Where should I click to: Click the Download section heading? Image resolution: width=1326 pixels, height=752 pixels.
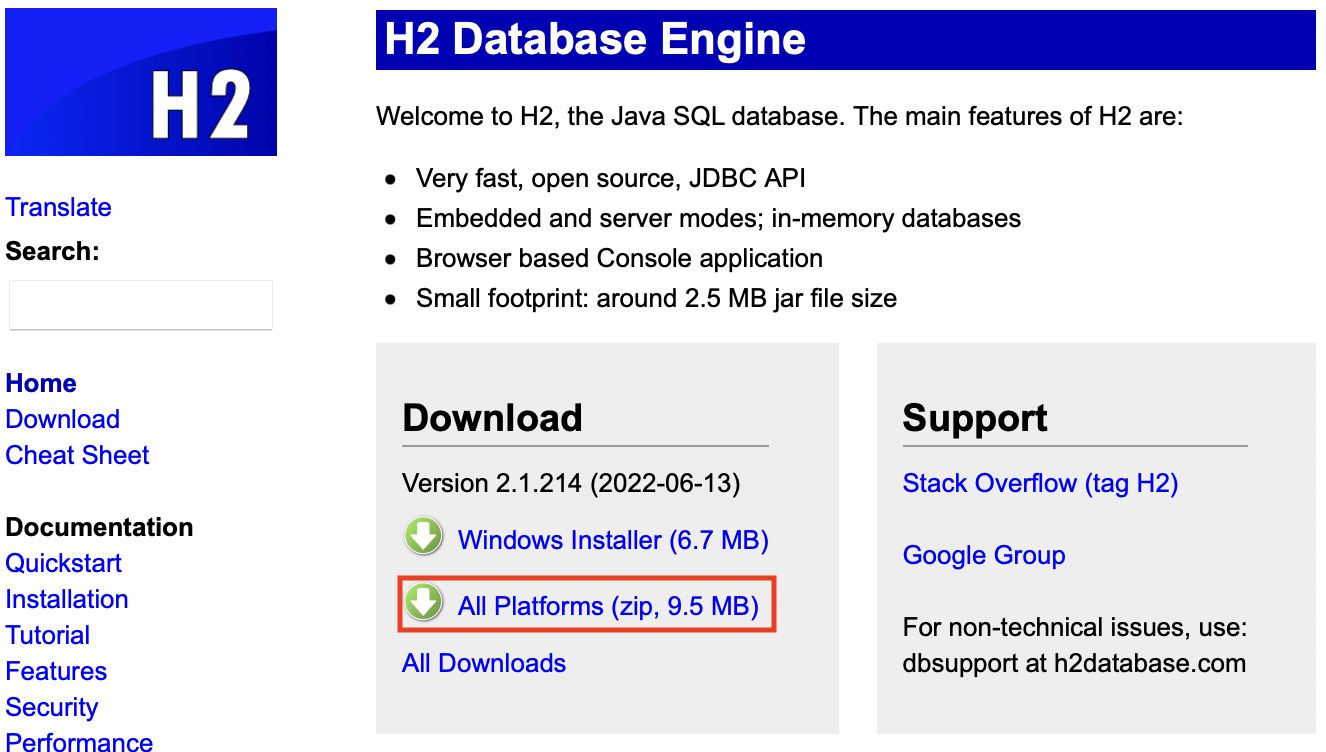tap(492, 418)
